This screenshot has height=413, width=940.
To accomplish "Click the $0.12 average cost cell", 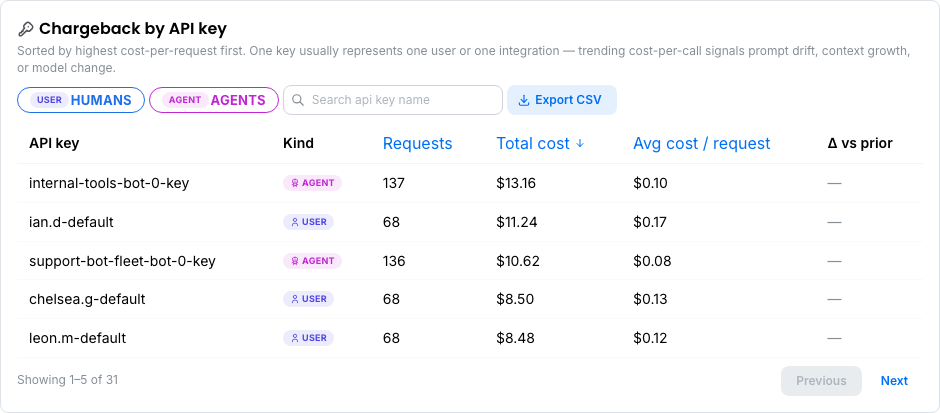I will click(x=650, y=338).
